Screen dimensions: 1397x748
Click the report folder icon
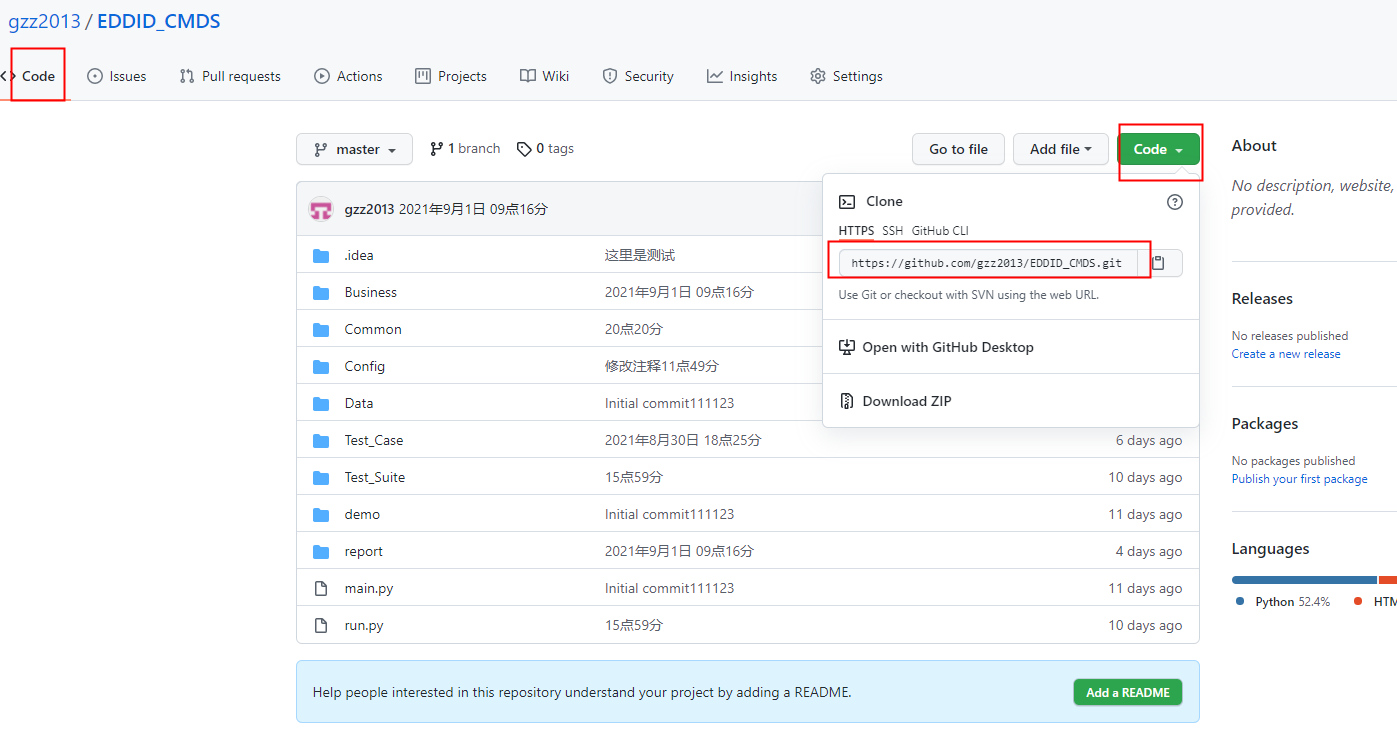321,551
